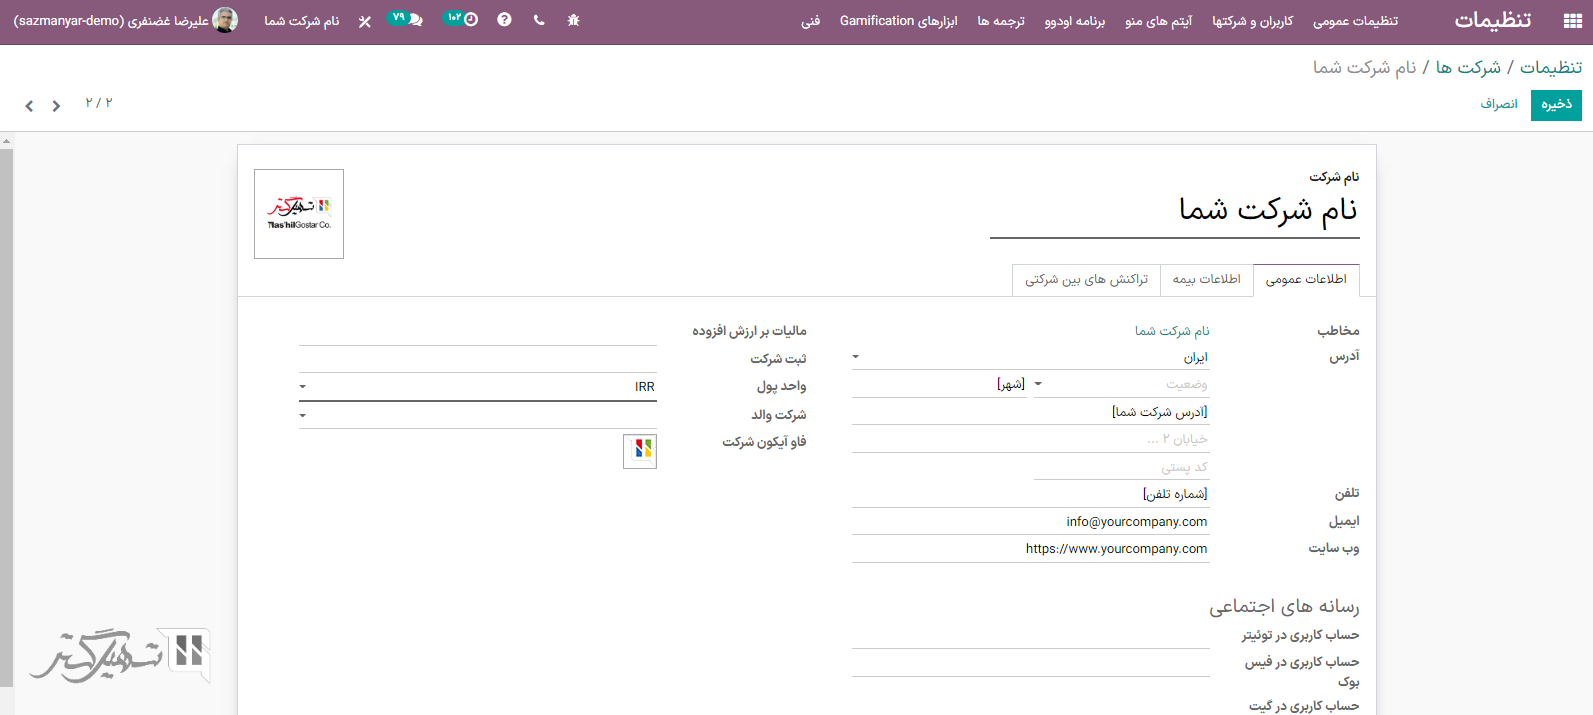1593x715 pixels.
Task: Expand the شرکت والد parent company dropdown
Action: pyautogui.click(x=303, y=415)
